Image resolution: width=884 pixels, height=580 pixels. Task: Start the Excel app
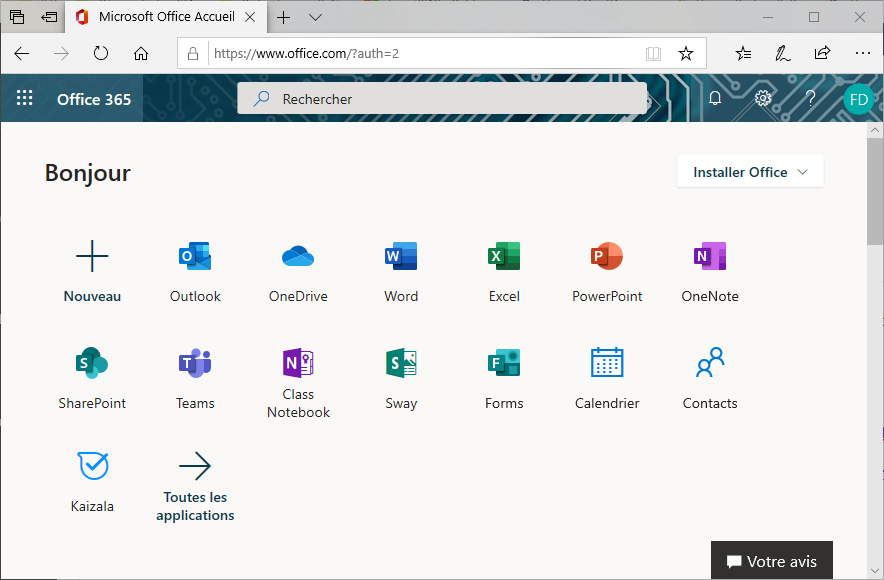[504, 272]
